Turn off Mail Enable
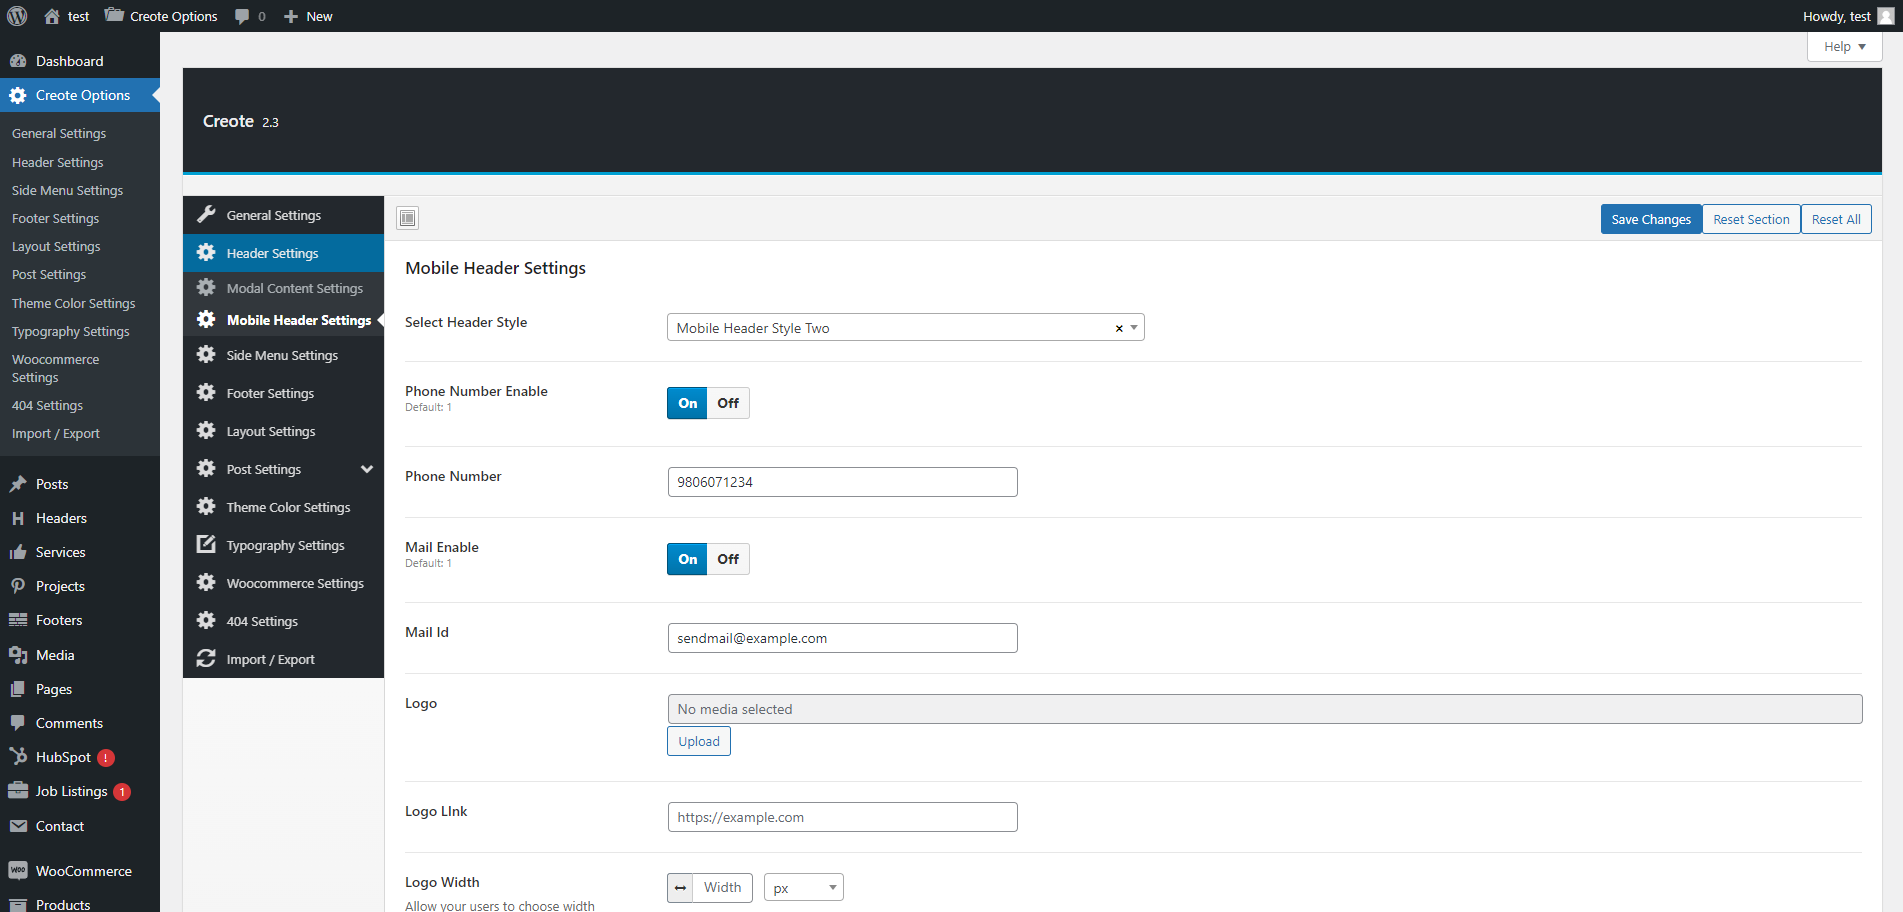1903x912 pixels. pyautogui.click(x=728, y=559)
